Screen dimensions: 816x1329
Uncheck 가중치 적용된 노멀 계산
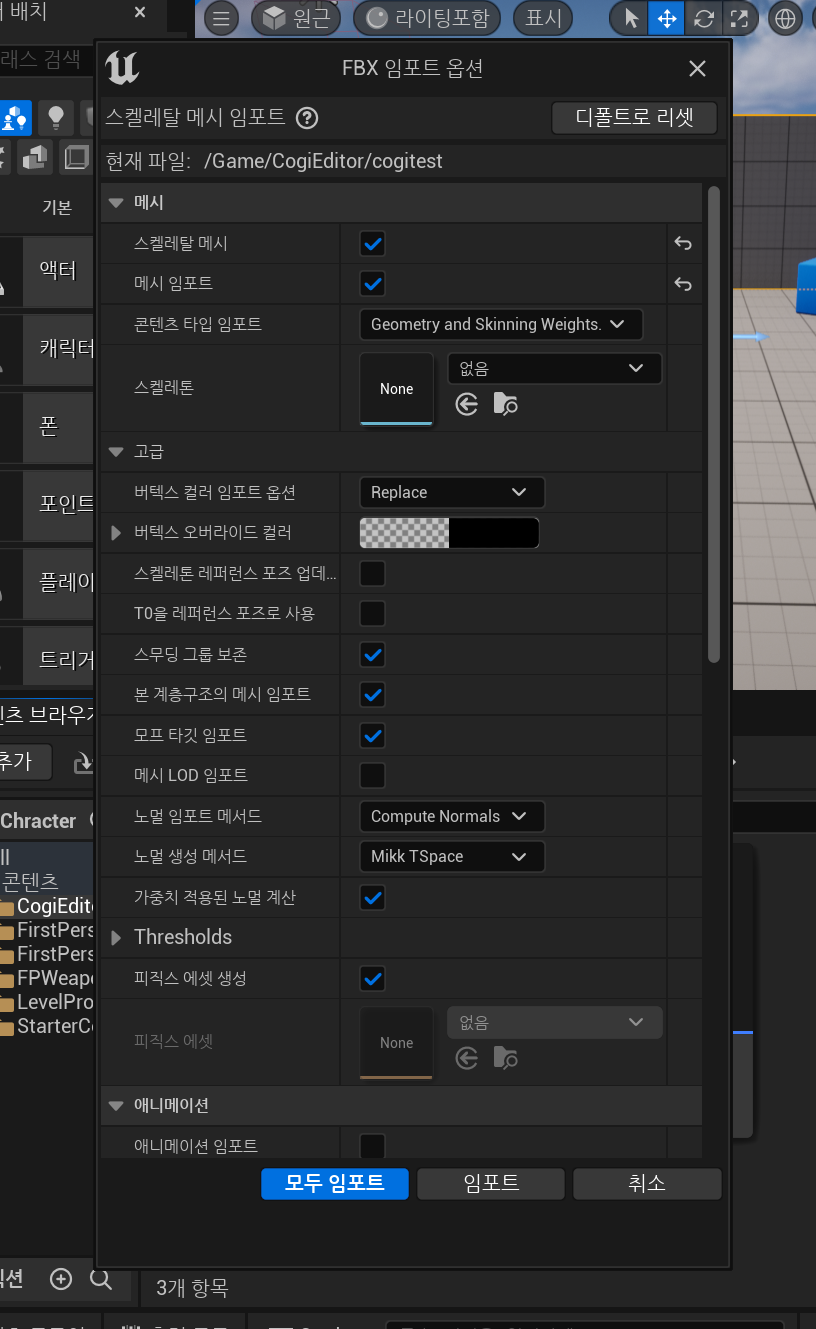click(x=373, y=897)
